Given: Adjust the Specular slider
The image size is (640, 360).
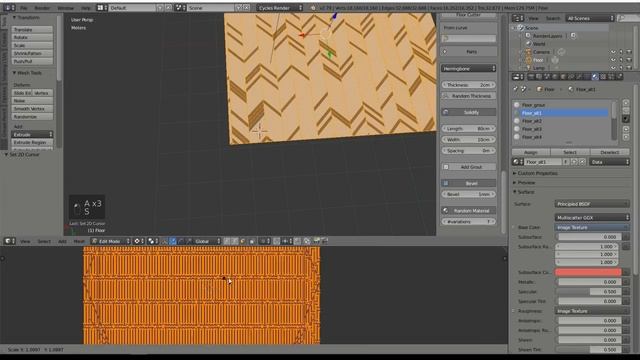Looking at the screenshot, I should tap(588, 292).
